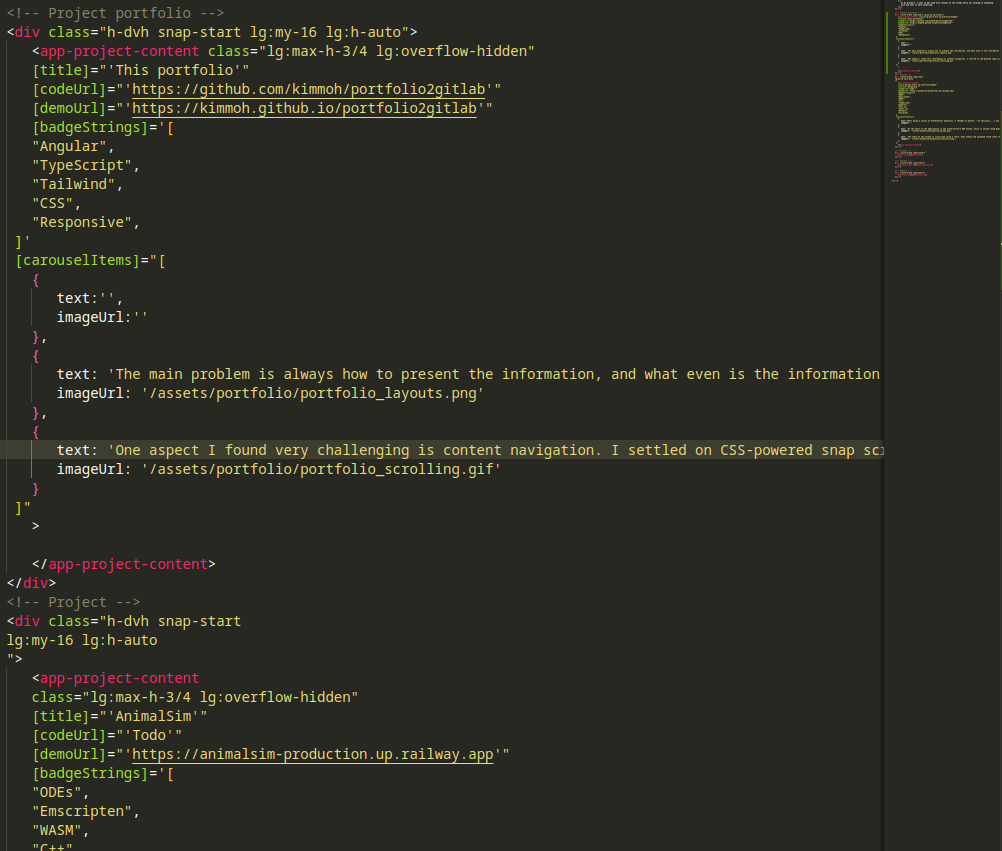Screen dimensions: 1002x851
Task: Place cursor on 'Project portfolio' comment
Action: 115,13
